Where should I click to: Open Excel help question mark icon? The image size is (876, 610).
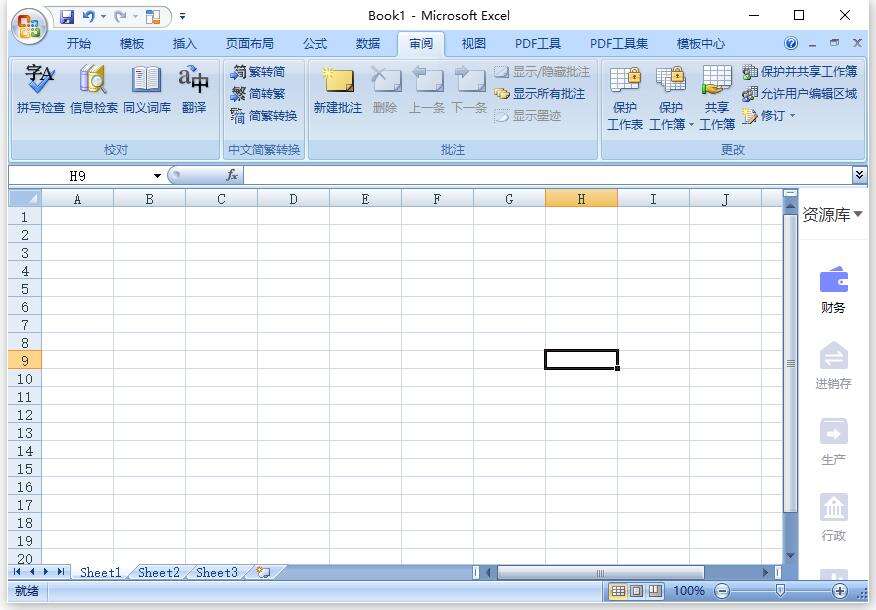791,43
